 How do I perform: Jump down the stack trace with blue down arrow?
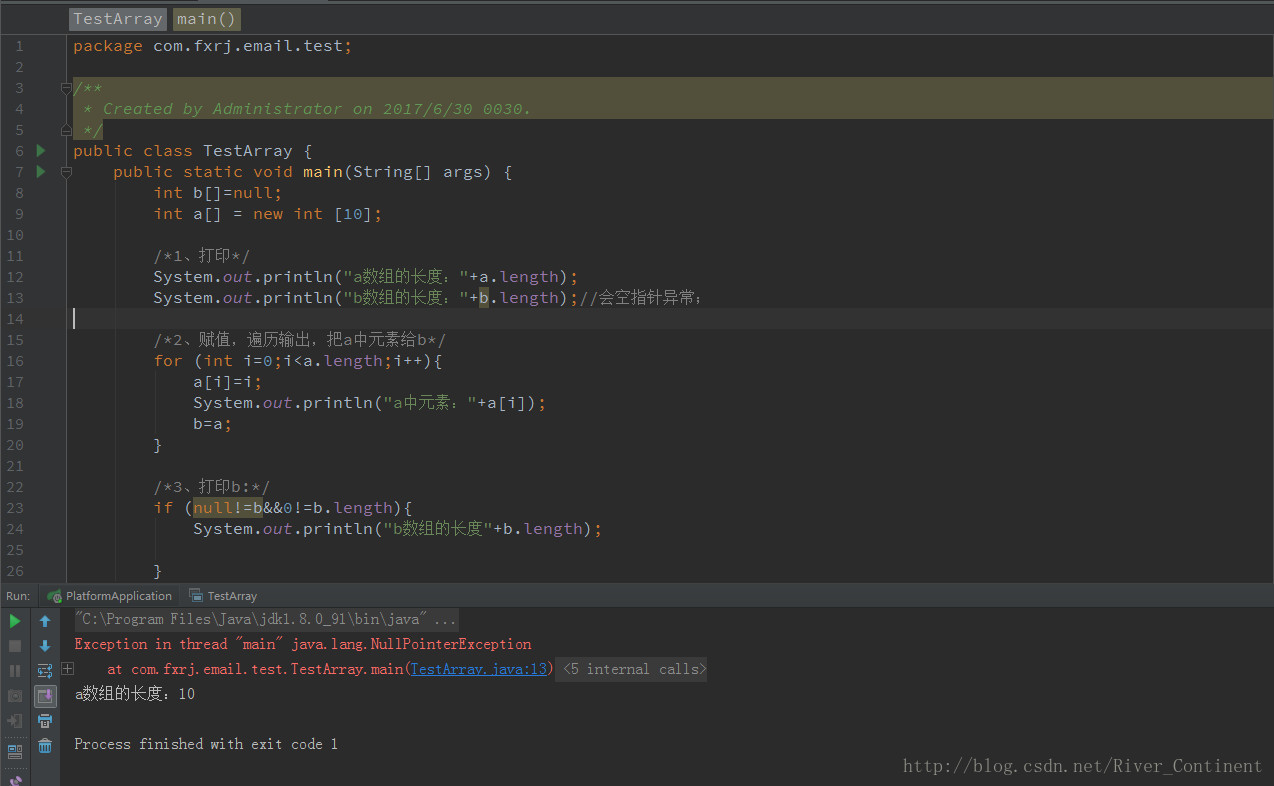point(45,646)
